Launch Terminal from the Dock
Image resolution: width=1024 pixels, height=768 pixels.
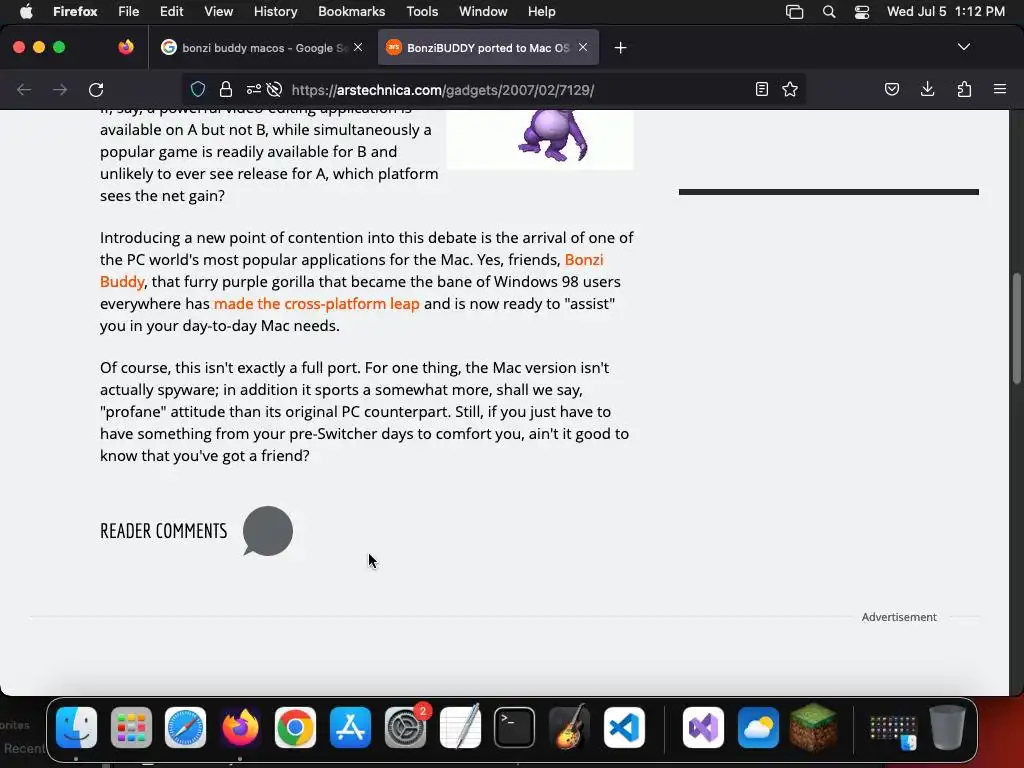pos(515,728)
